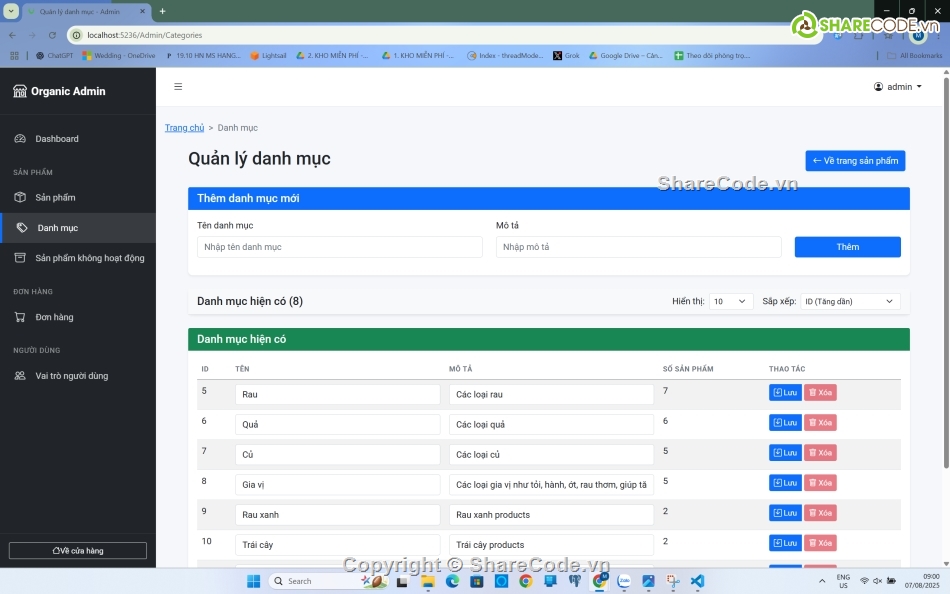The height and width of the screenshot is (594, 950).
Task: Open the admin user dropdown
Action: tap(898, 87)
